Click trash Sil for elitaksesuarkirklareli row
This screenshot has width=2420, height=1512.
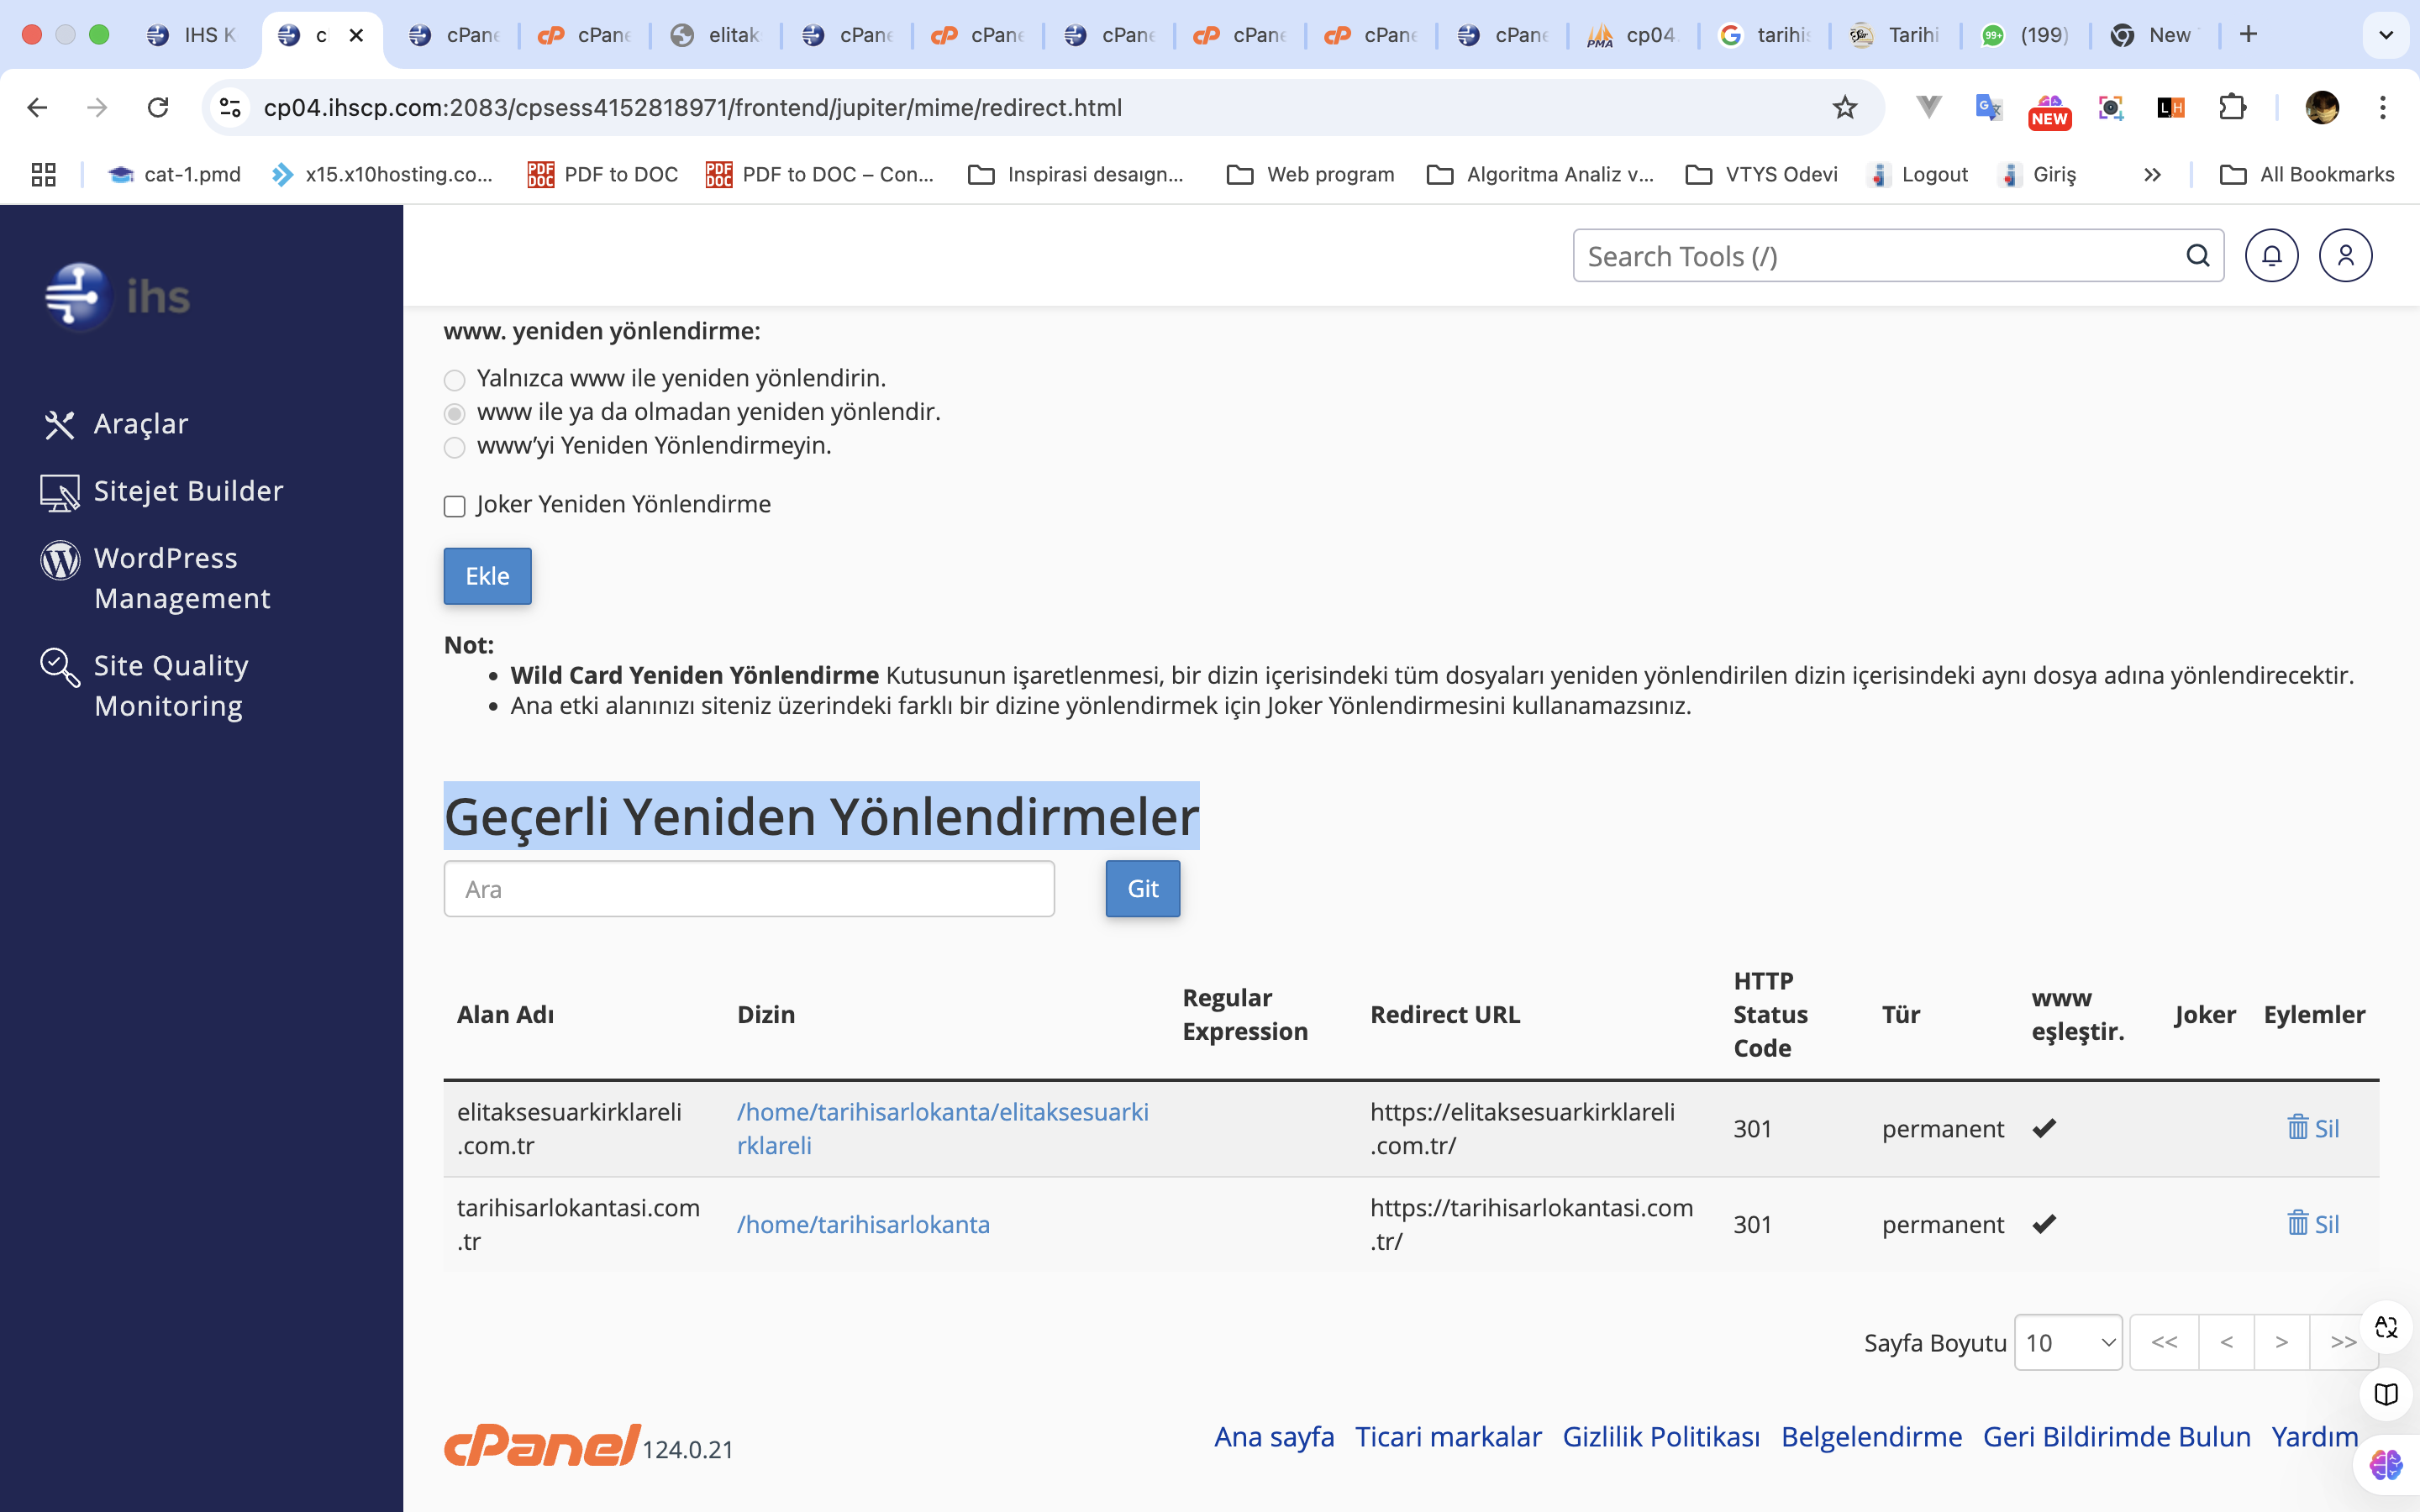tap(2312, 1128)
